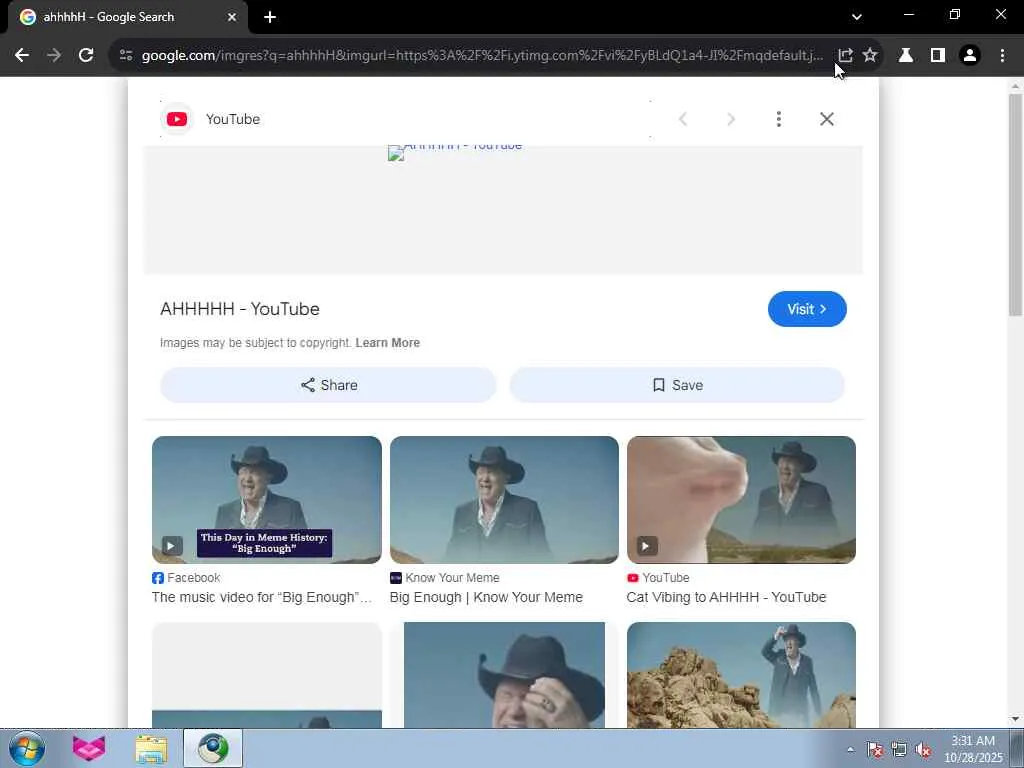Toggle the side panel icon

click(938, 55)
